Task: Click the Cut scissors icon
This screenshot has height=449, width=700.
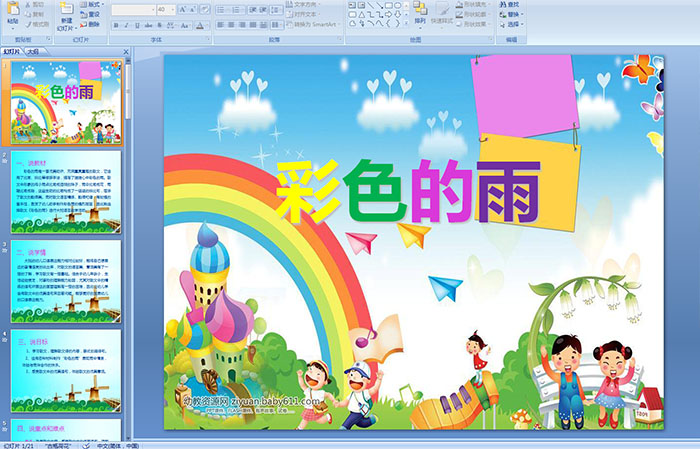Action: pos(28,4)
